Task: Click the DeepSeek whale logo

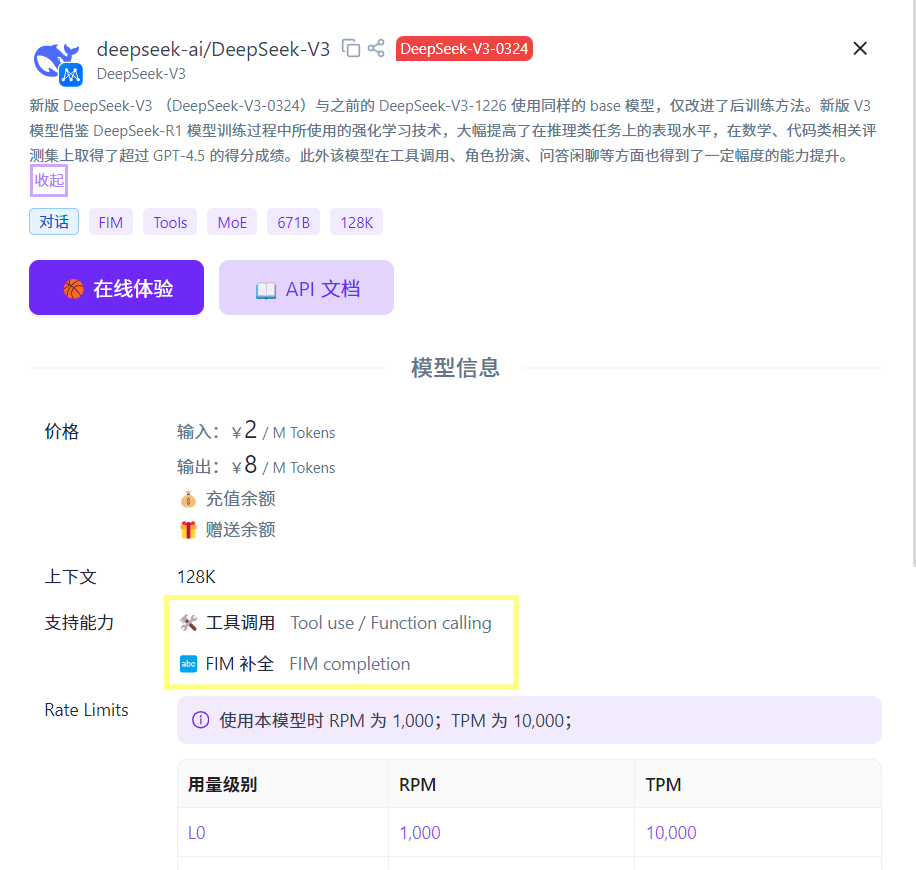Action: [57, 63]
